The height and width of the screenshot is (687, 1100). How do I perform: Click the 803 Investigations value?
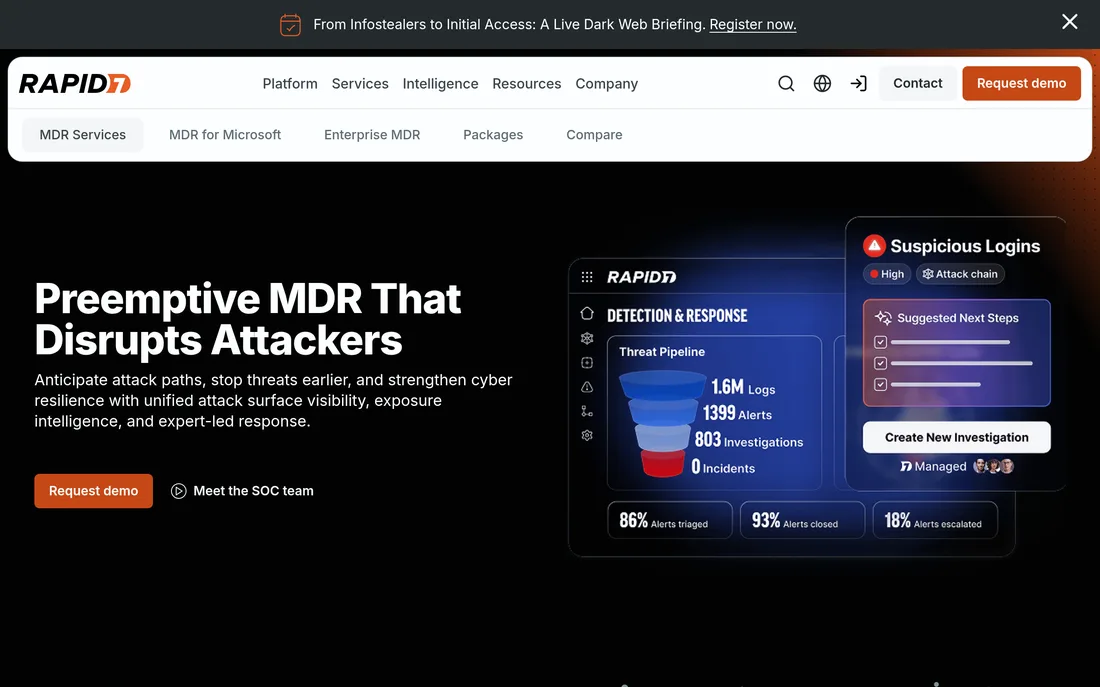(x=749, y=441)
